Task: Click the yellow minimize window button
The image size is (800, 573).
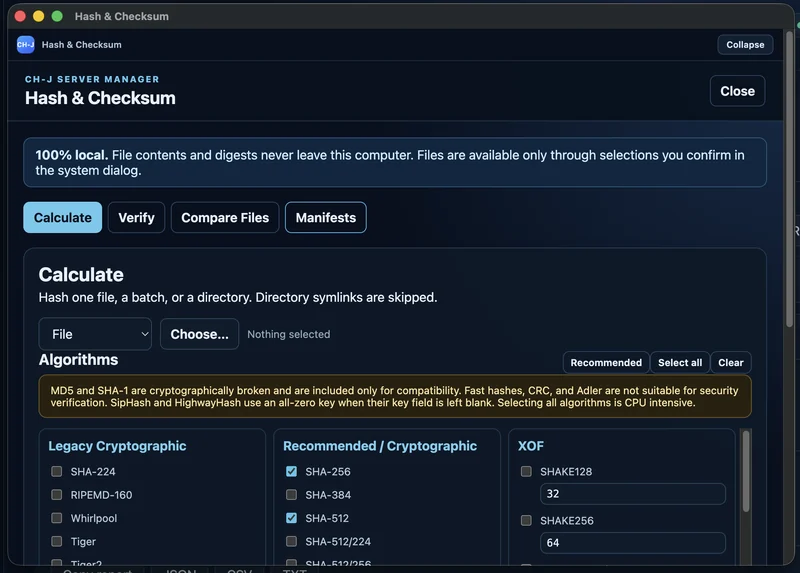Action: [x=38, y=16]
